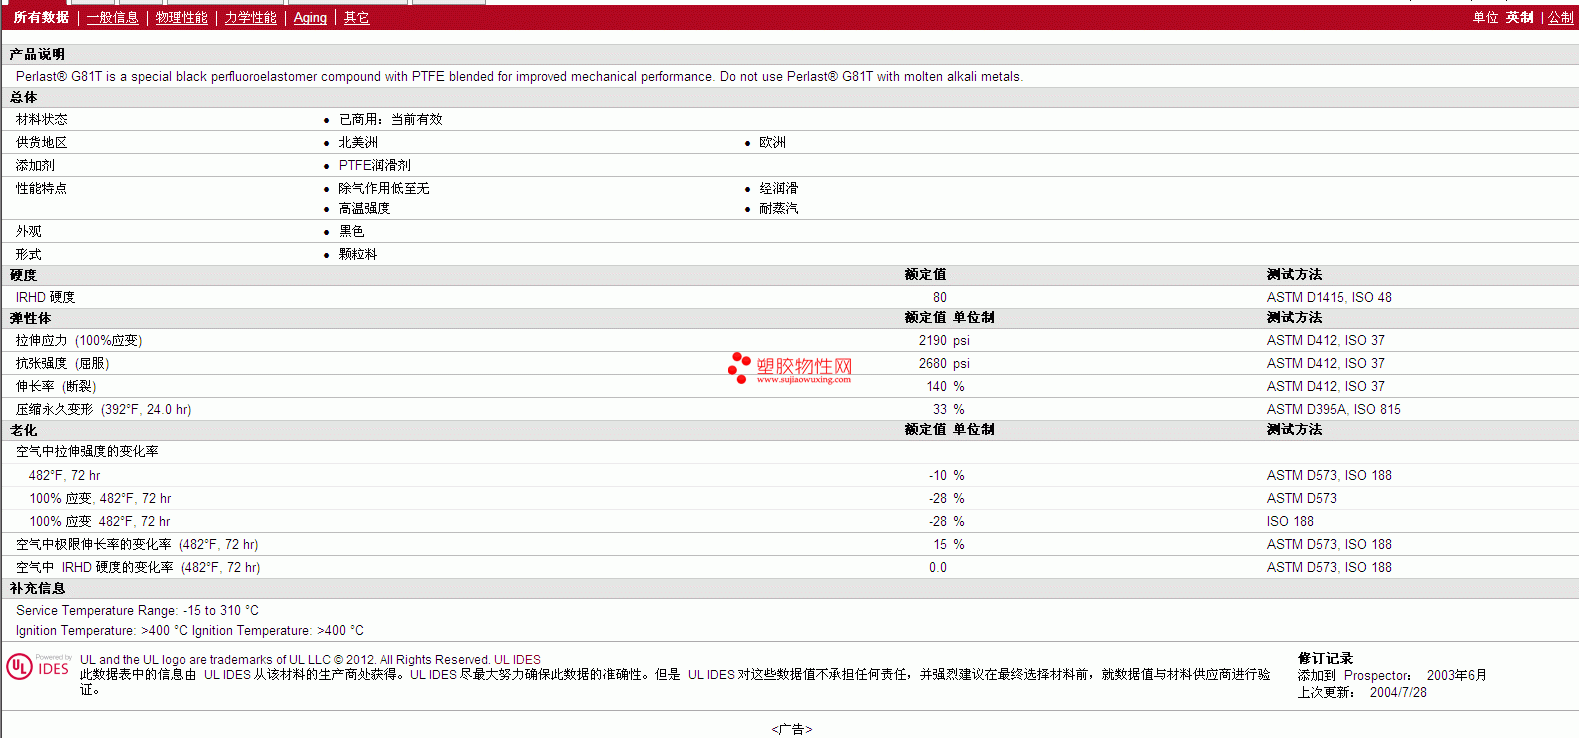The width and height of the screenshot is (1579, 738).
Task: Click the 北美洲 availability entry
Action: 358,142
